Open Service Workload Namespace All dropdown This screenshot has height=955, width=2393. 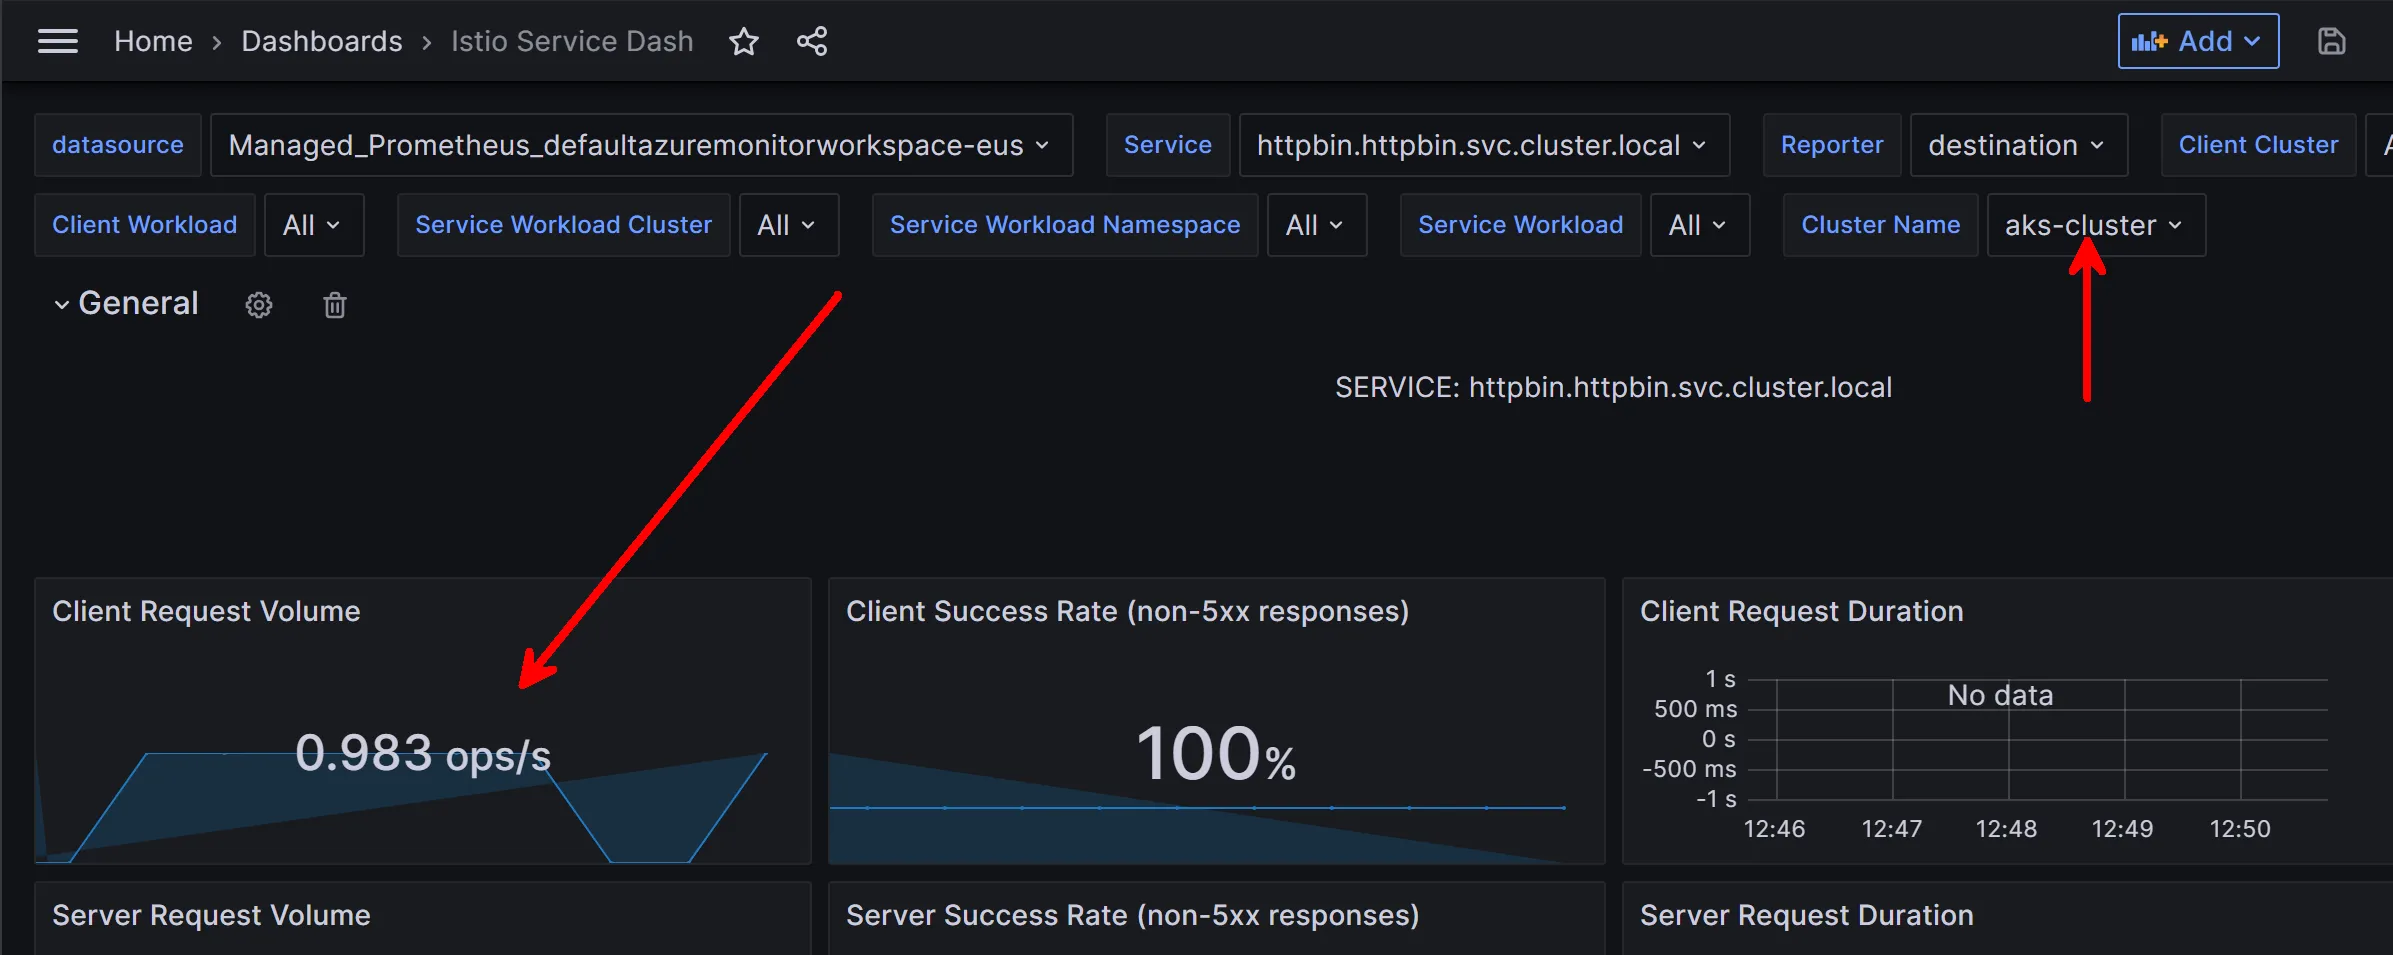click(x=1315, y=225)
